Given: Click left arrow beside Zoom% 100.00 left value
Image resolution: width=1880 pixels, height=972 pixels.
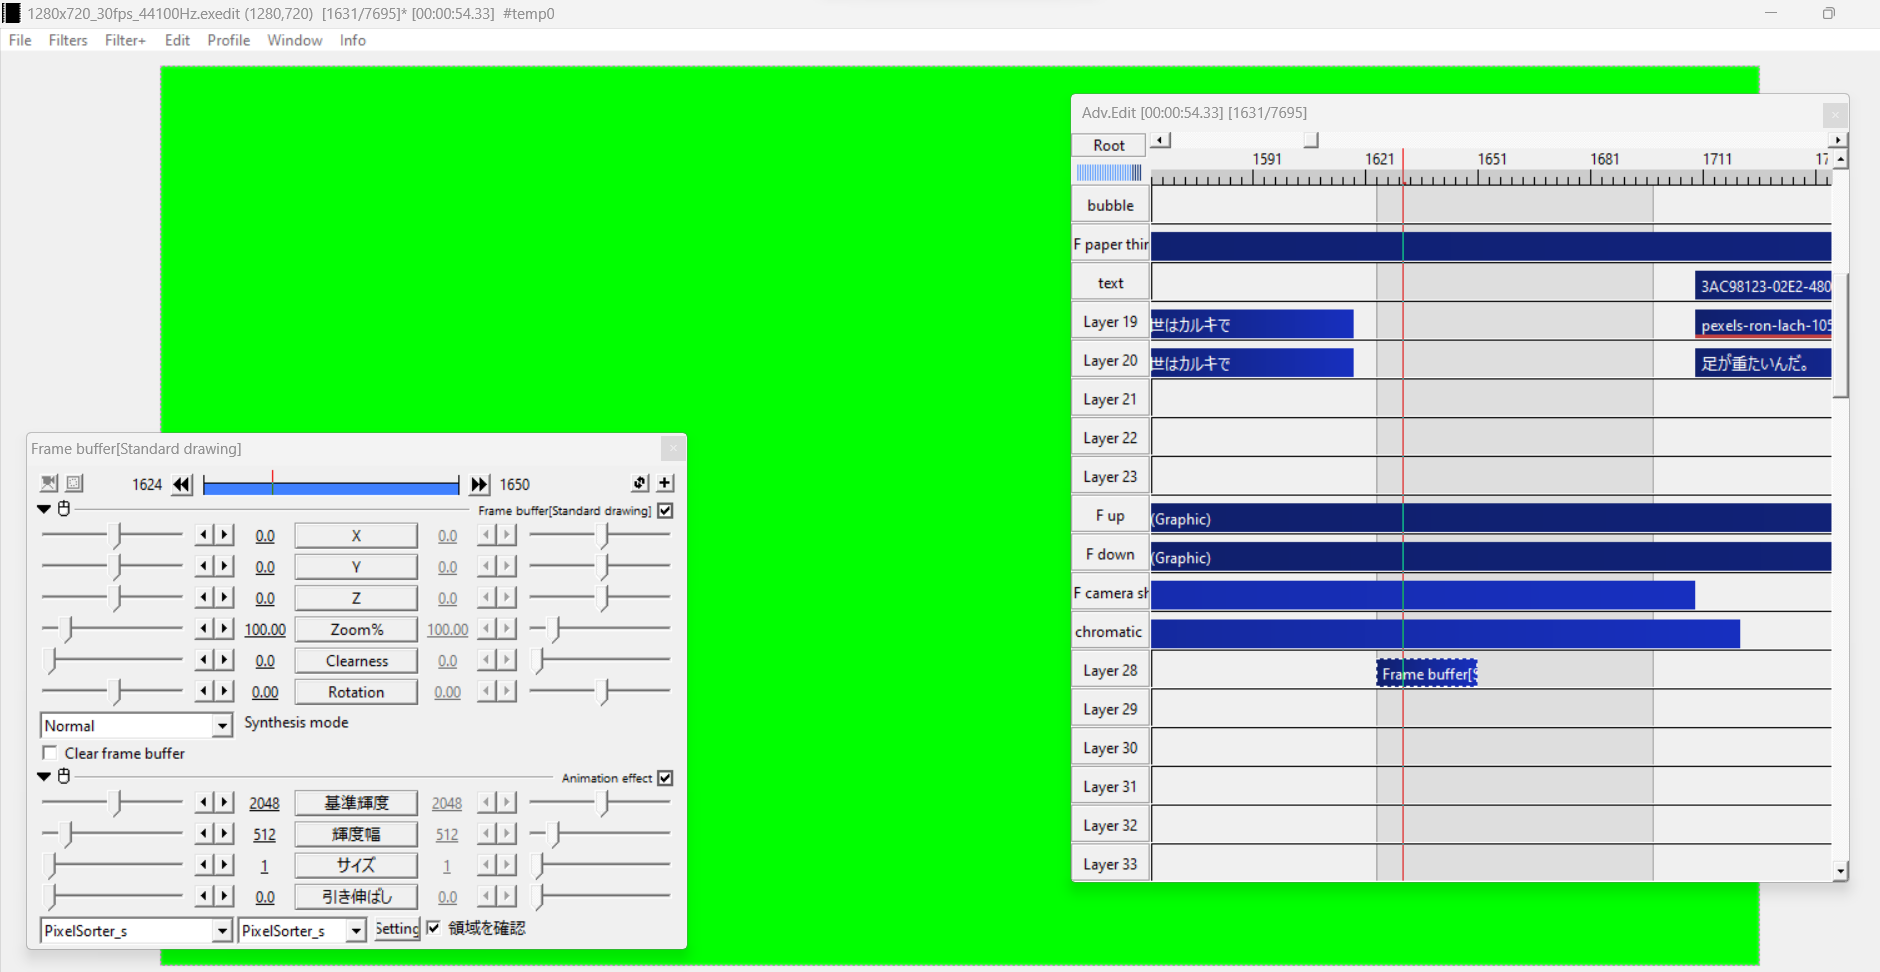Looking at the screenshot, I should point(204,628).
